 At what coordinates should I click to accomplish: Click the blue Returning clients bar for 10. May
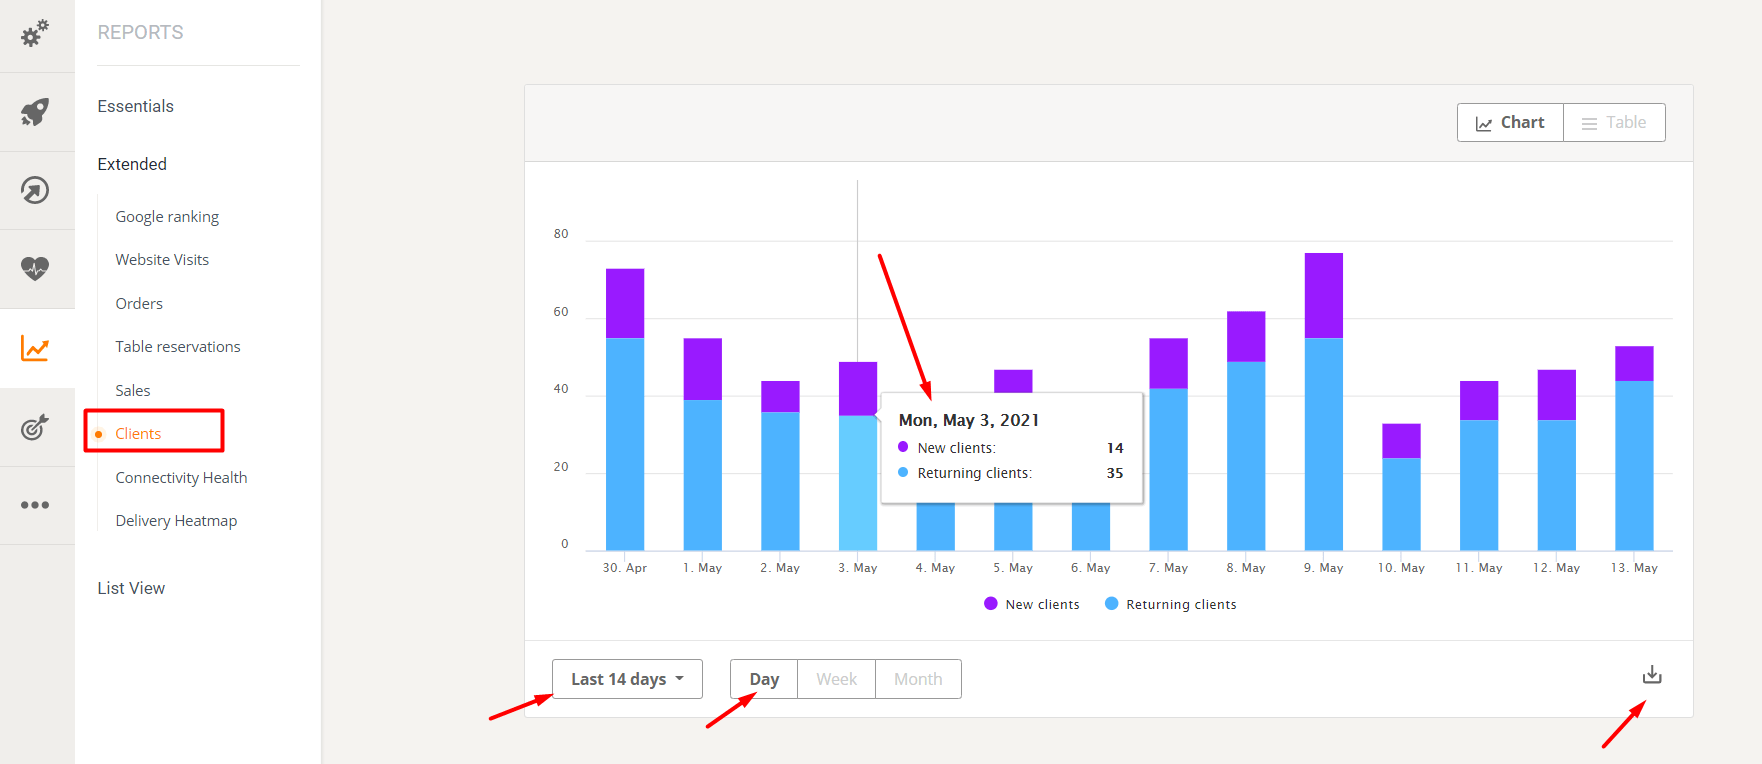[1401, 504]
